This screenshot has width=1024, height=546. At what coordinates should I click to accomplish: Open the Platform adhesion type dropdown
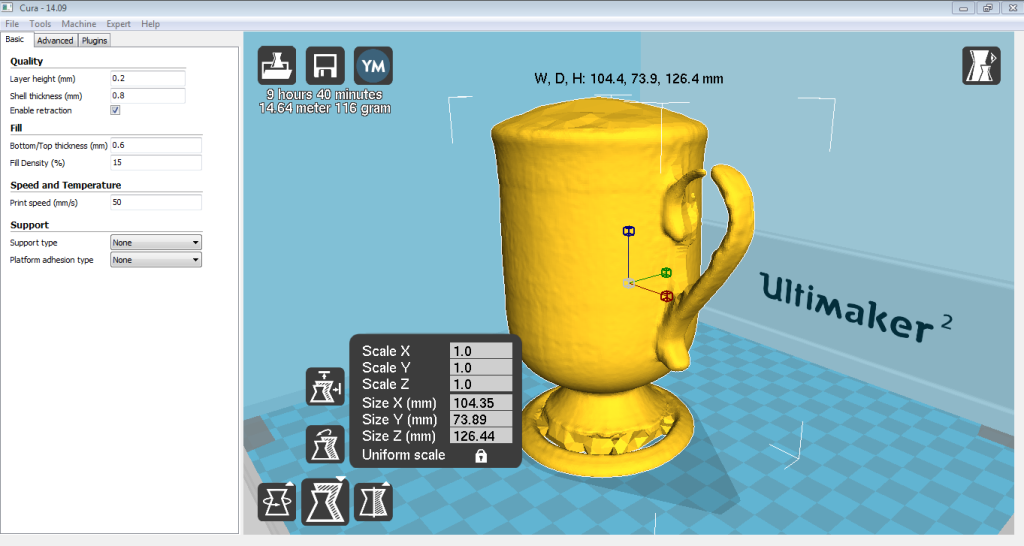(155, 260)
